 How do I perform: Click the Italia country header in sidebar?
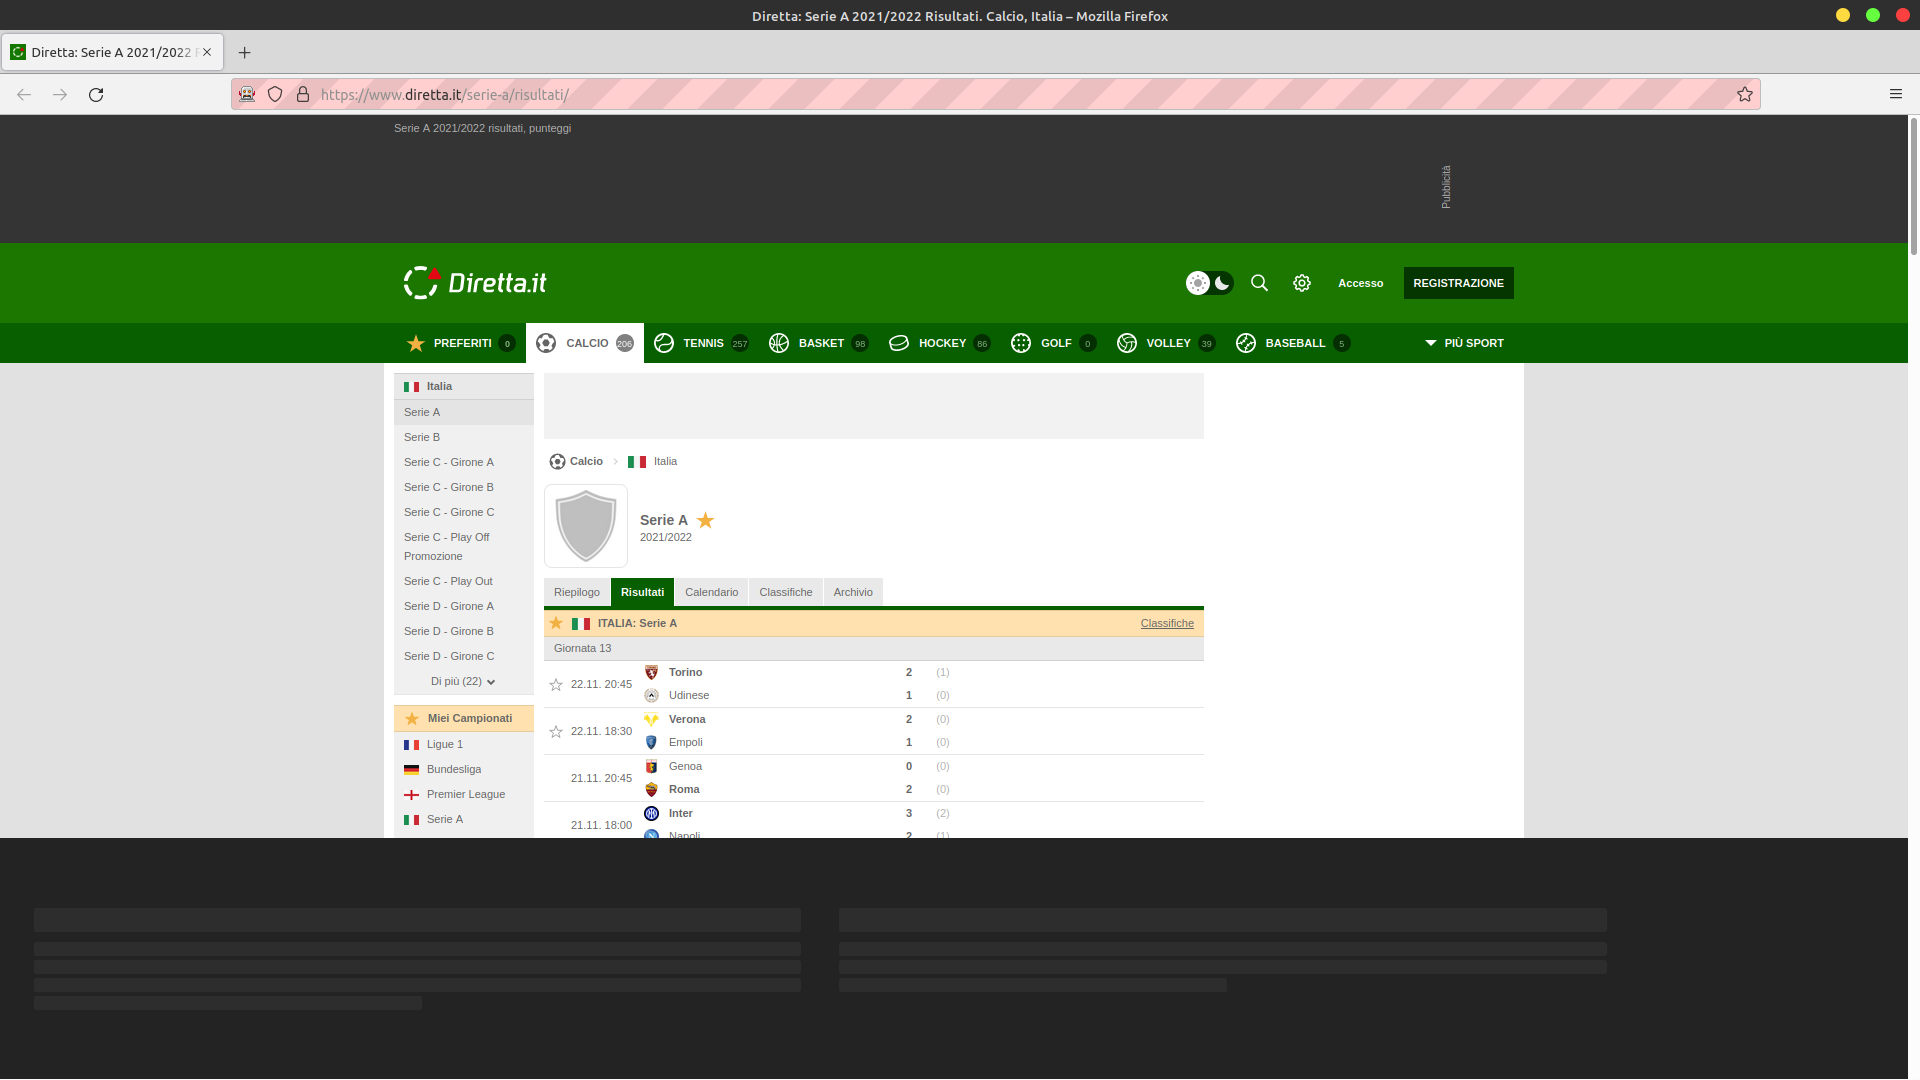click(x=464, y=386)
